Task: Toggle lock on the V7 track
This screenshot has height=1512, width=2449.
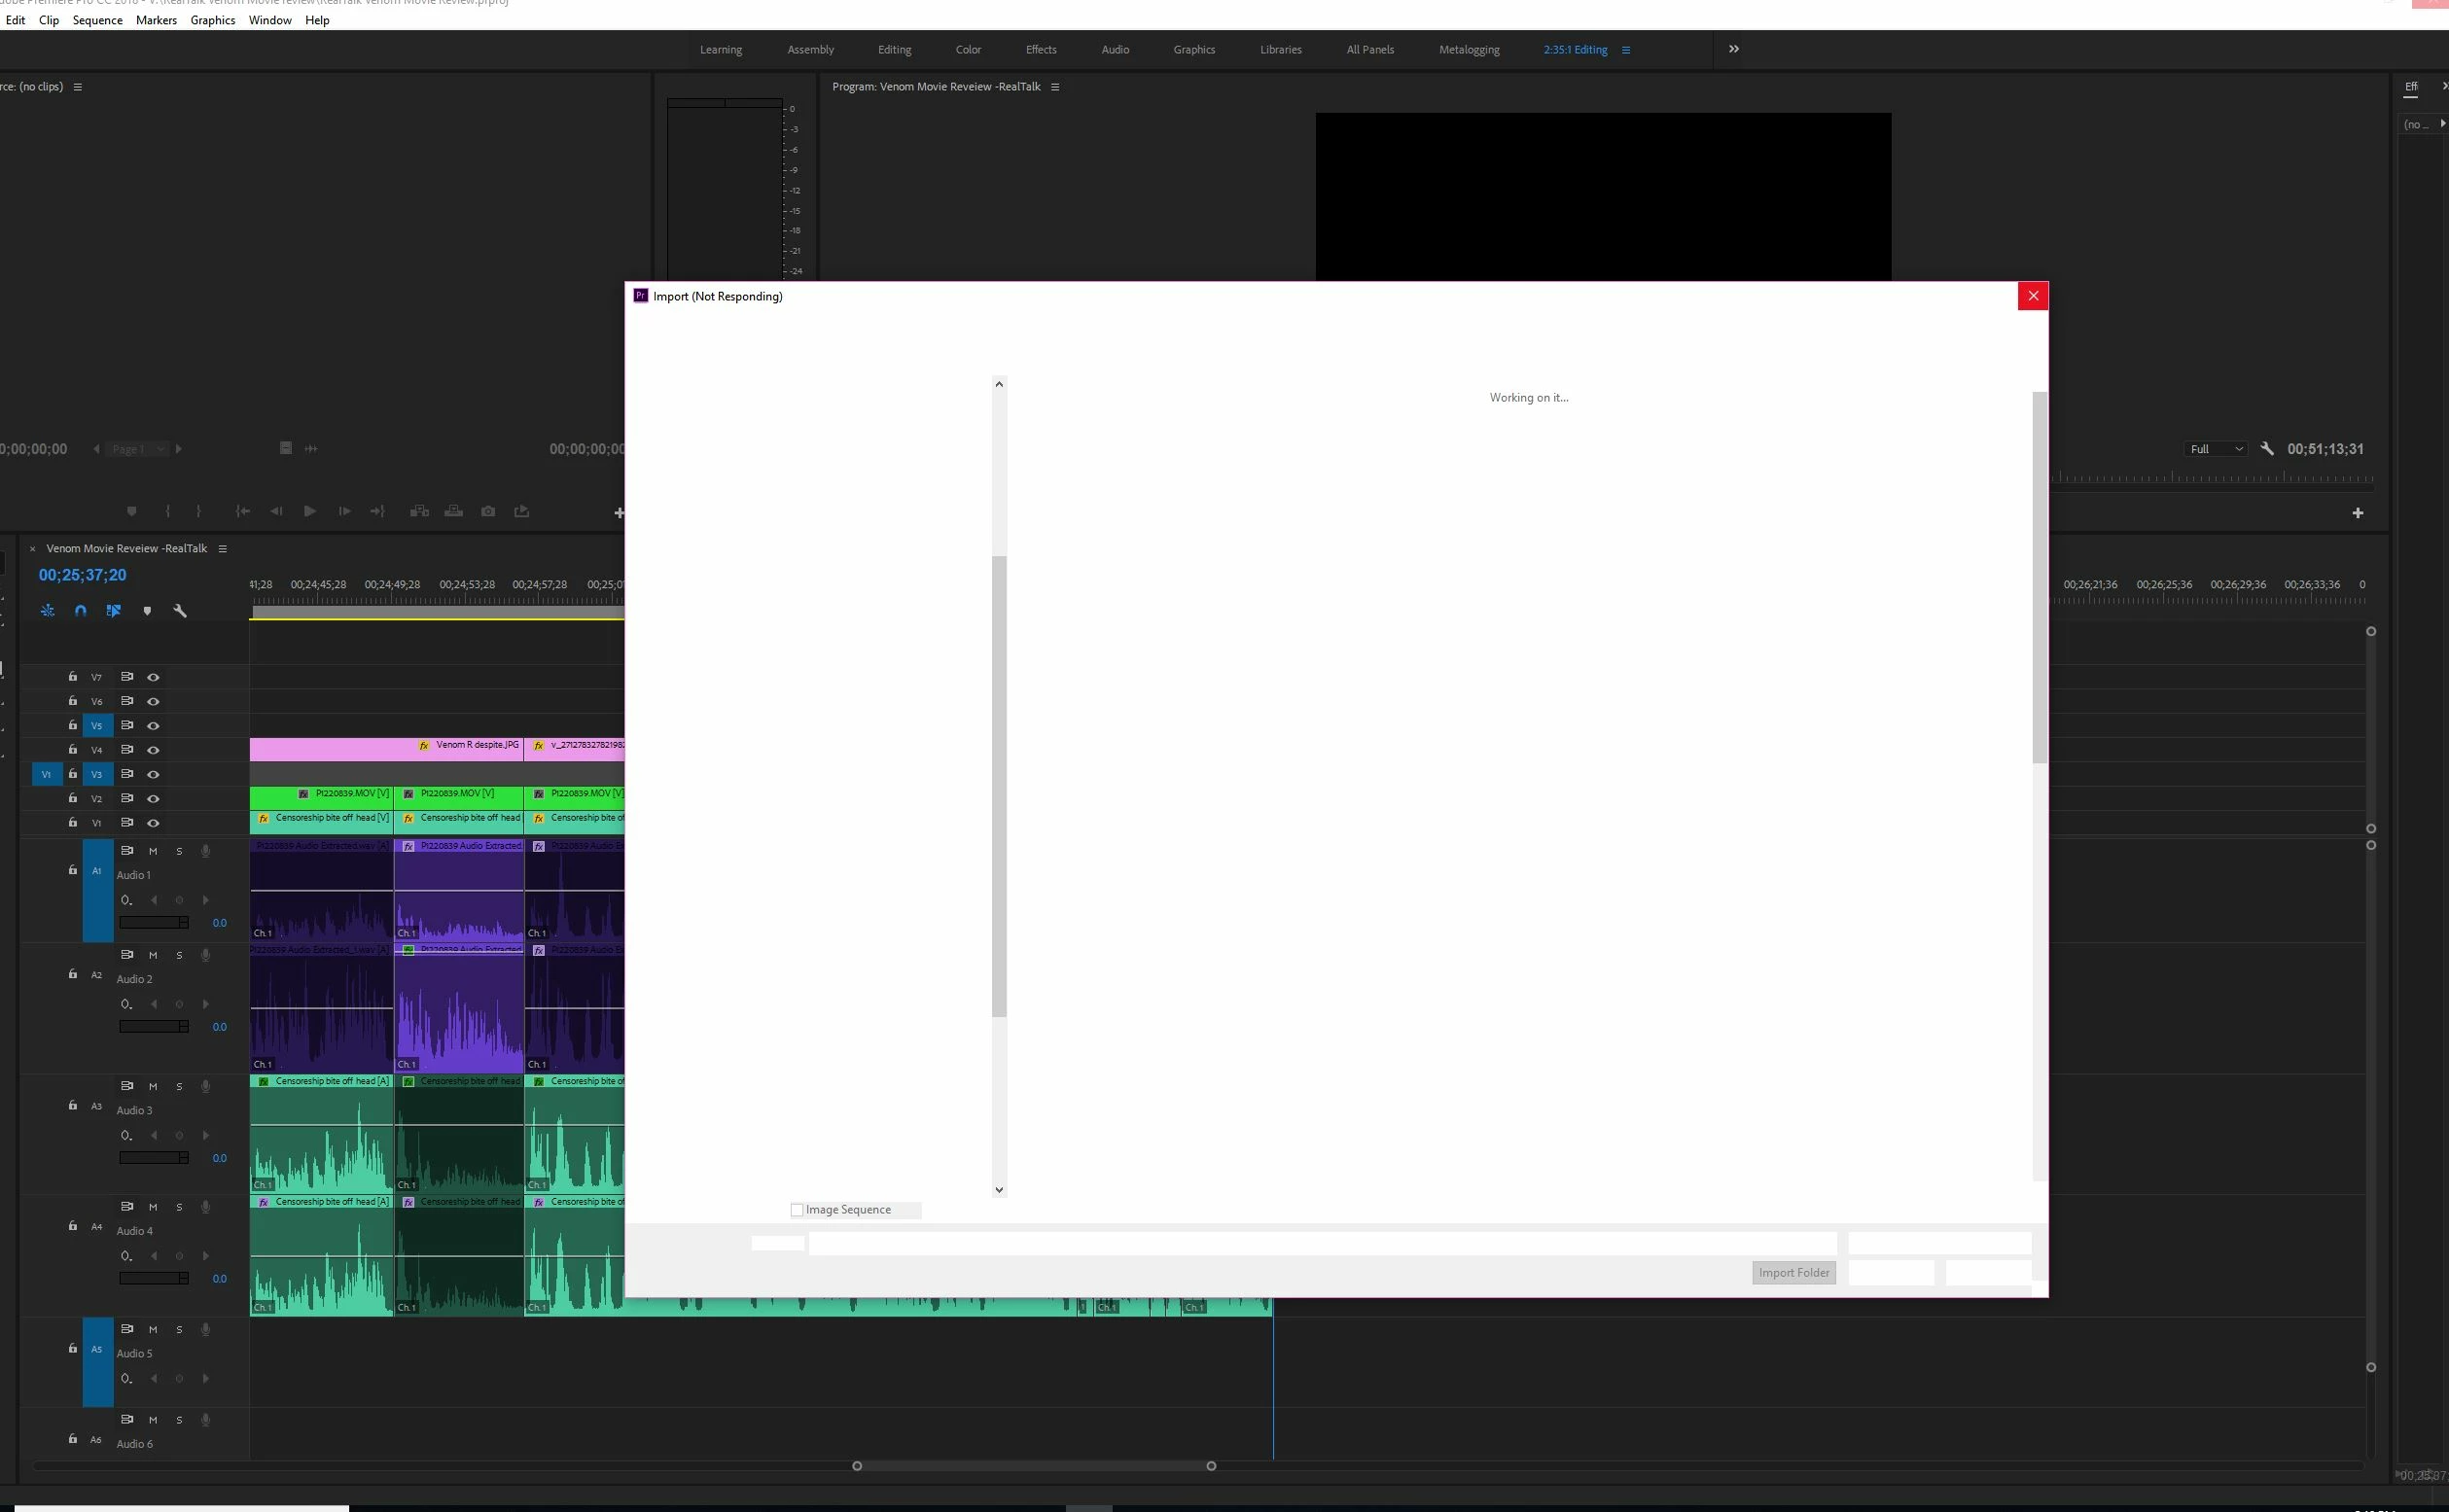Action: pos(73,676)
